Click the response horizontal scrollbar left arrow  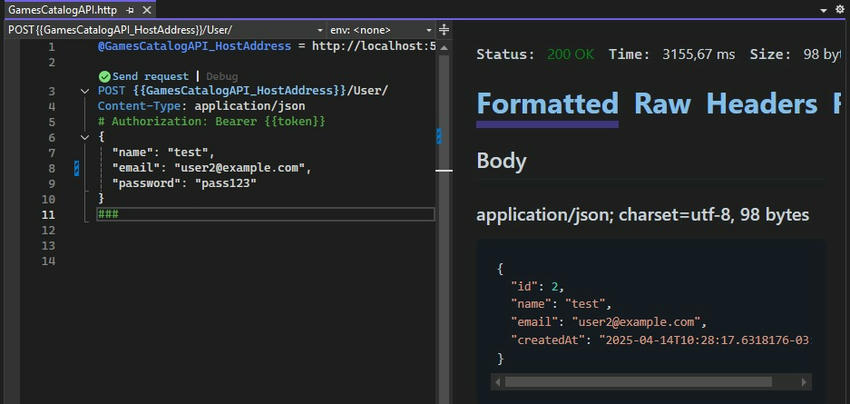pyautogui.click(x=498, y=382)
